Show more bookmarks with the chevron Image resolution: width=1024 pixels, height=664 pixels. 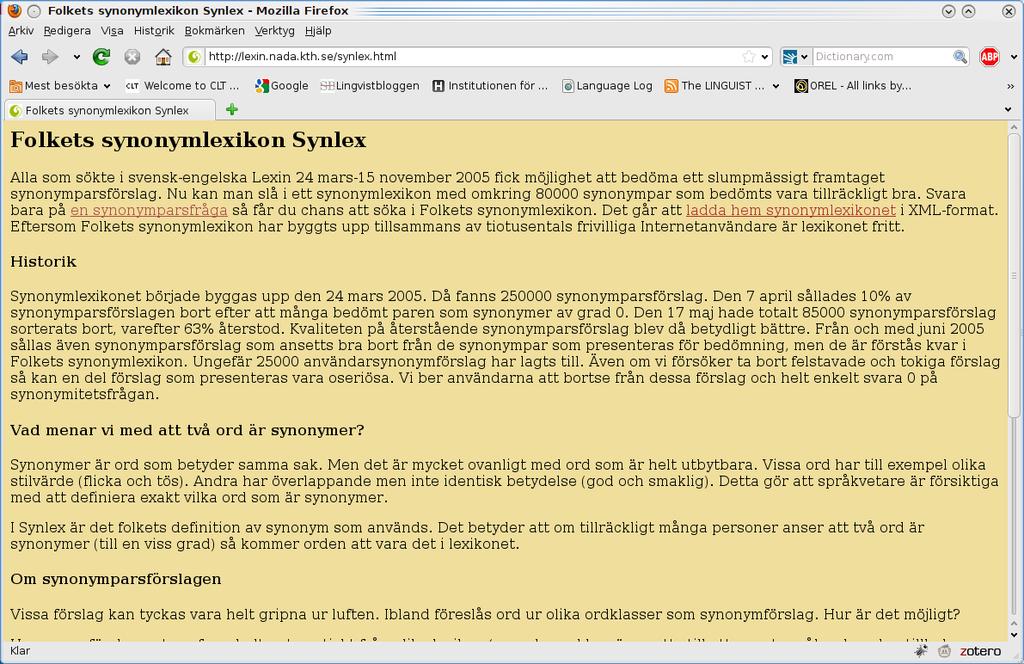pos(1010,86)
